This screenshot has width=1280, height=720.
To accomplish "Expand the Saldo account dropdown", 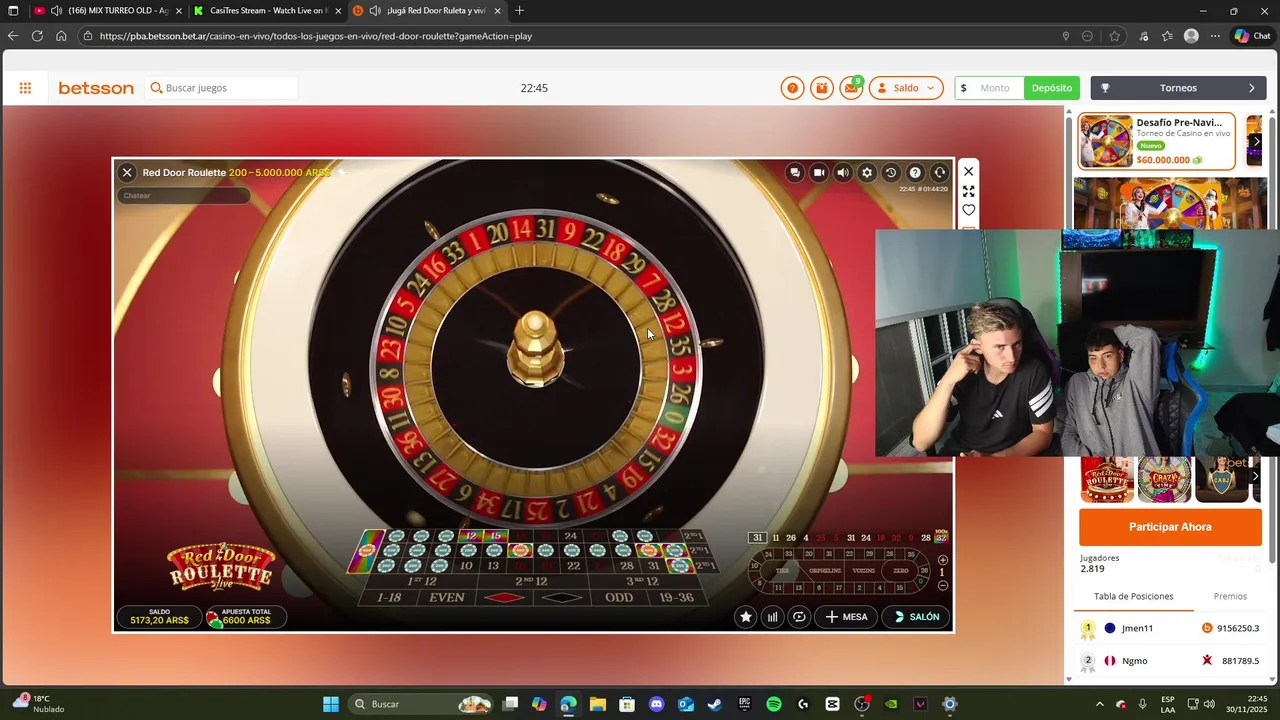I will tap(906, 88).
